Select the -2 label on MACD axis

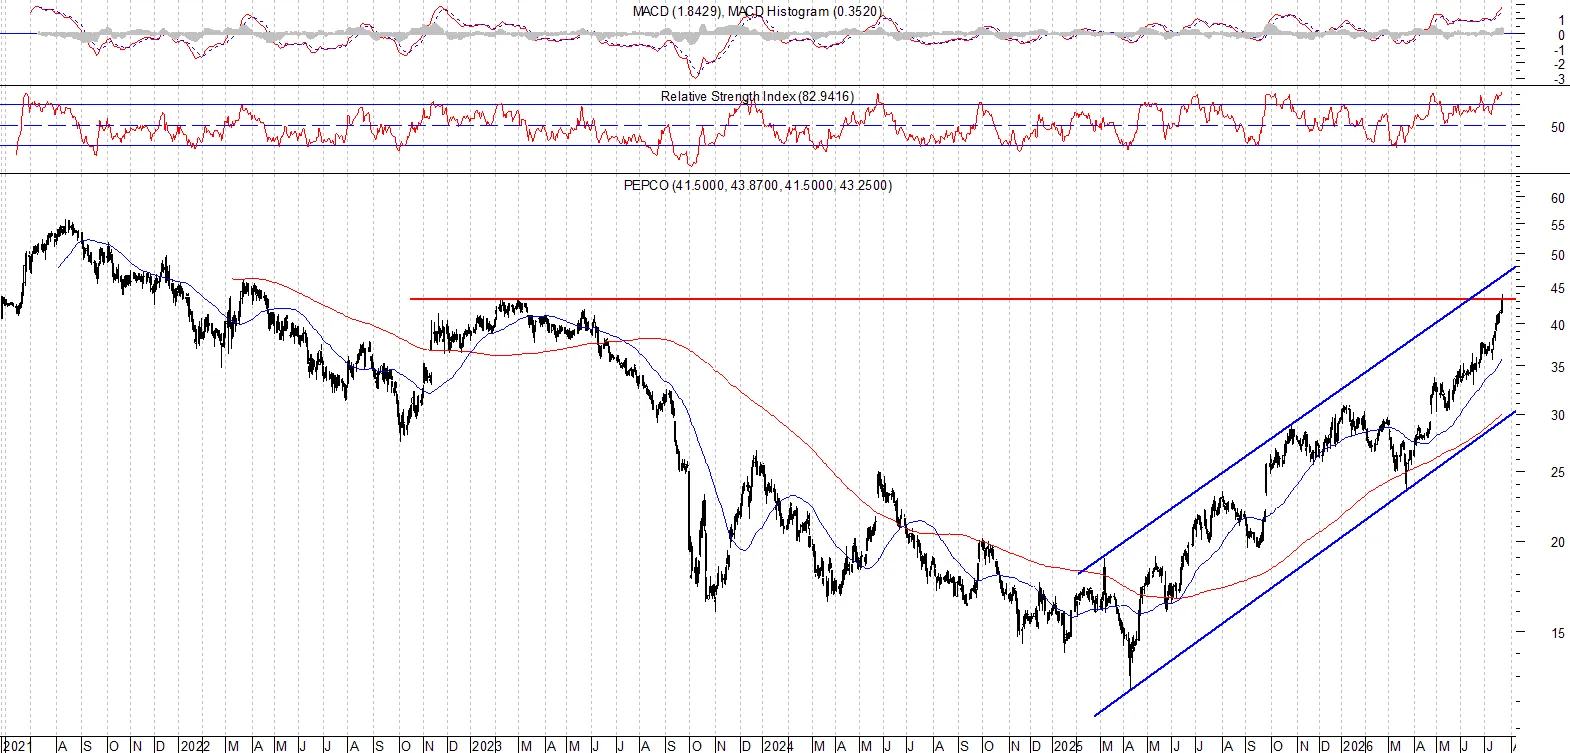click(x=1560, y=64)
